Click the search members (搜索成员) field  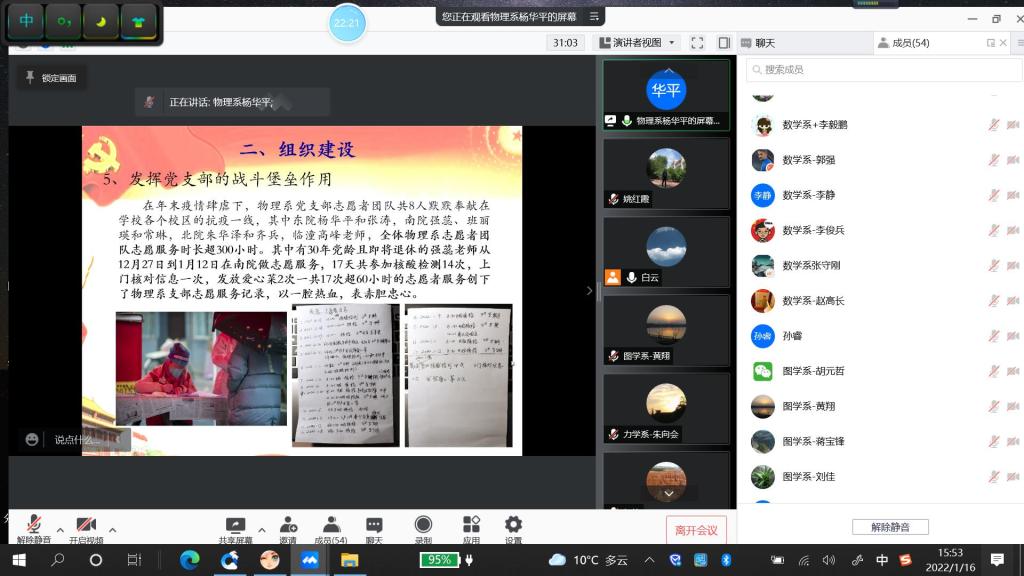(x=880, y=70)
